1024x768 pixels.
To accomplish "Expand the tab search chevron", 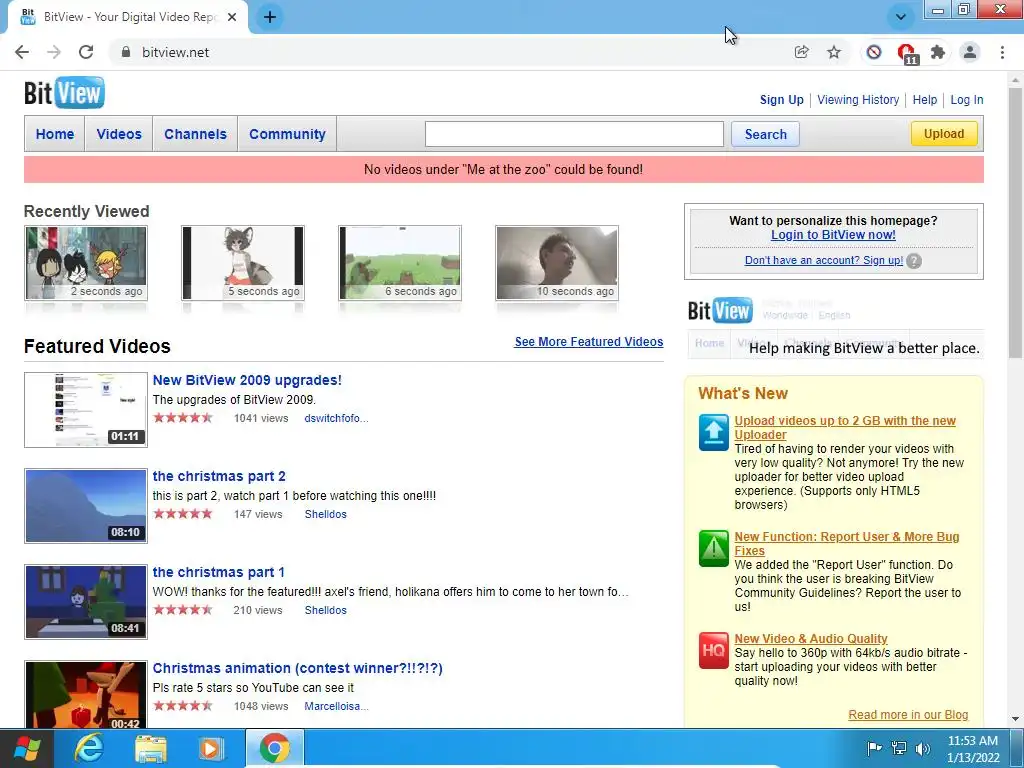I will click(x=901, y=17).
